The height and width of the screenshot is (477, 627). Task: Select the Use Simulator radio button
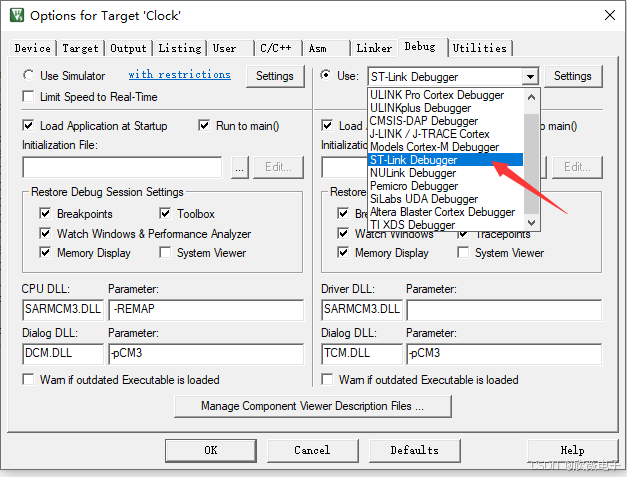pyautogui.click(x=28, y=75)
